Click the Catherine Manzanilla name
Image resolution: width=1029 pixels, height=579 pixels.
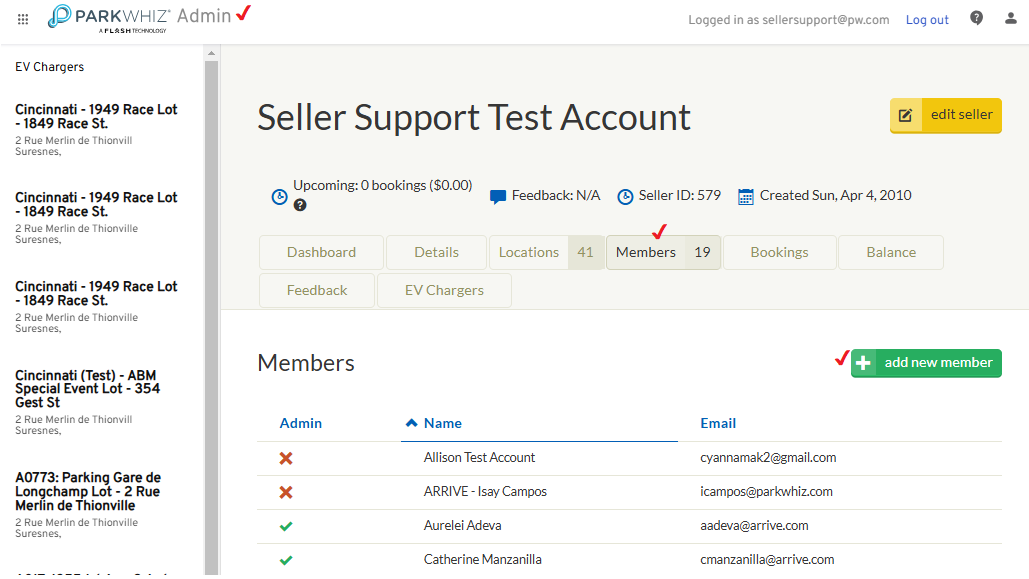[482, 560]
